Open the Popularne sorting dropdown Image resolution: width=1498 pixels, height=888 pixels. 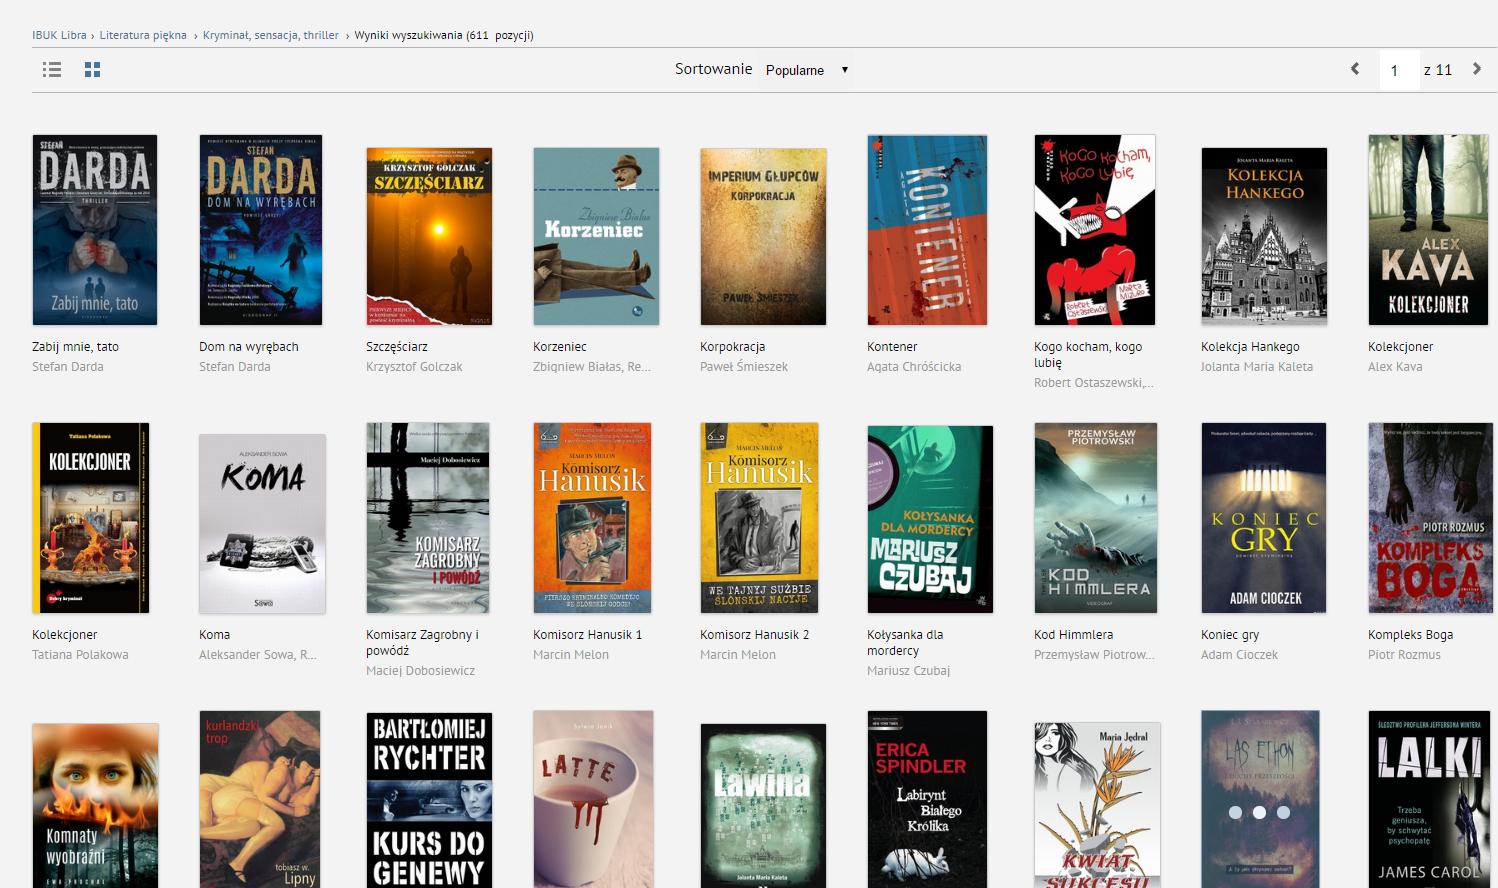[x=807, y=70]
